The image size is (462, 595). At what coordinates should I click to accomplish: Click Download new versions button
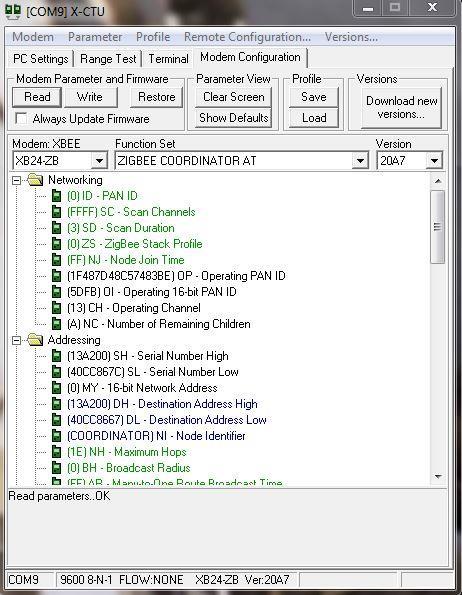coord(402,108)
